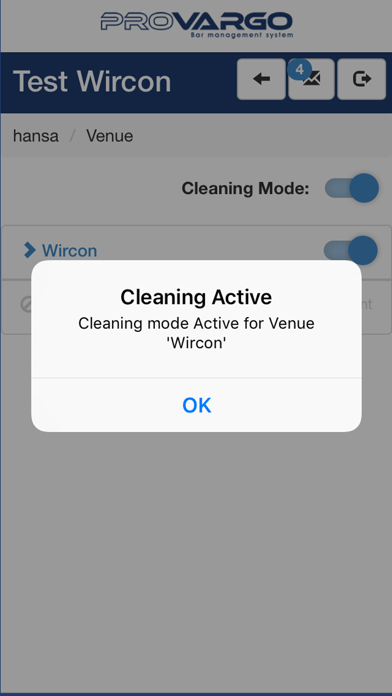Open the Wircon venue link
Screen dimensions: 392x696
pos(69,251)
